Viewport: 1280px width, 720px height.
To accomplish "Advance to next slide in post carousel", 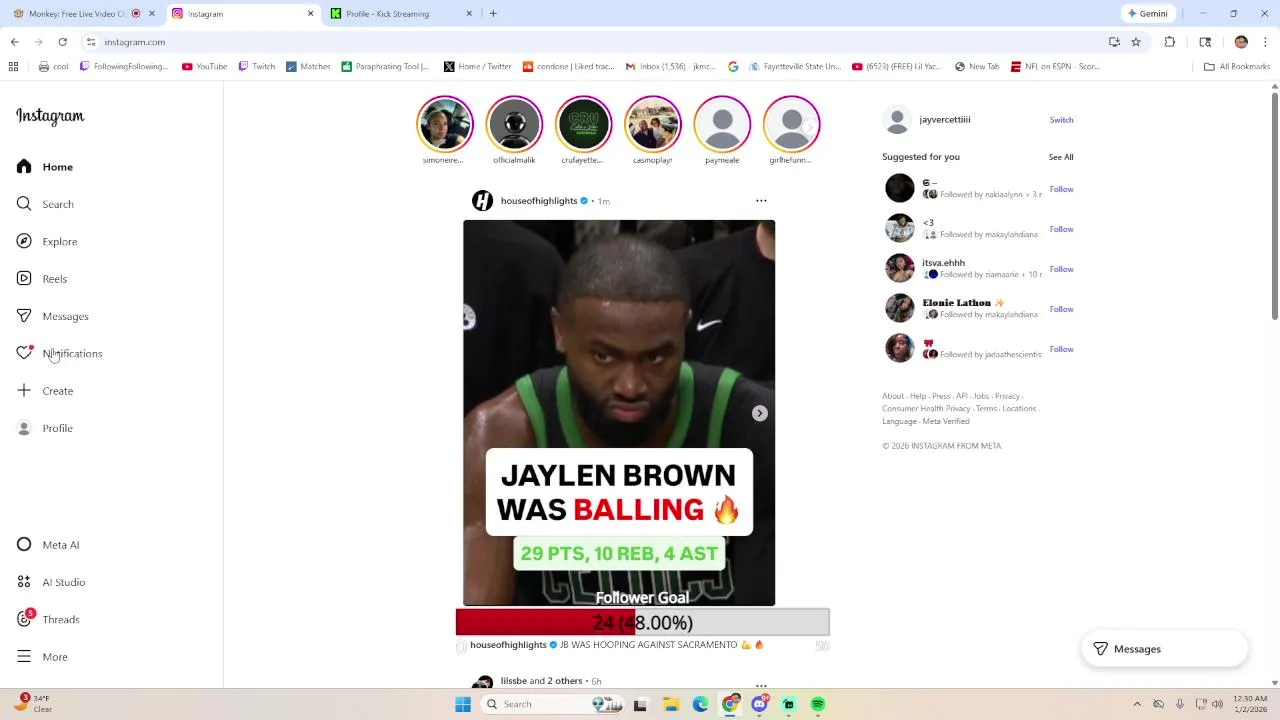I will pyautogui.click(x=760, y=413).
